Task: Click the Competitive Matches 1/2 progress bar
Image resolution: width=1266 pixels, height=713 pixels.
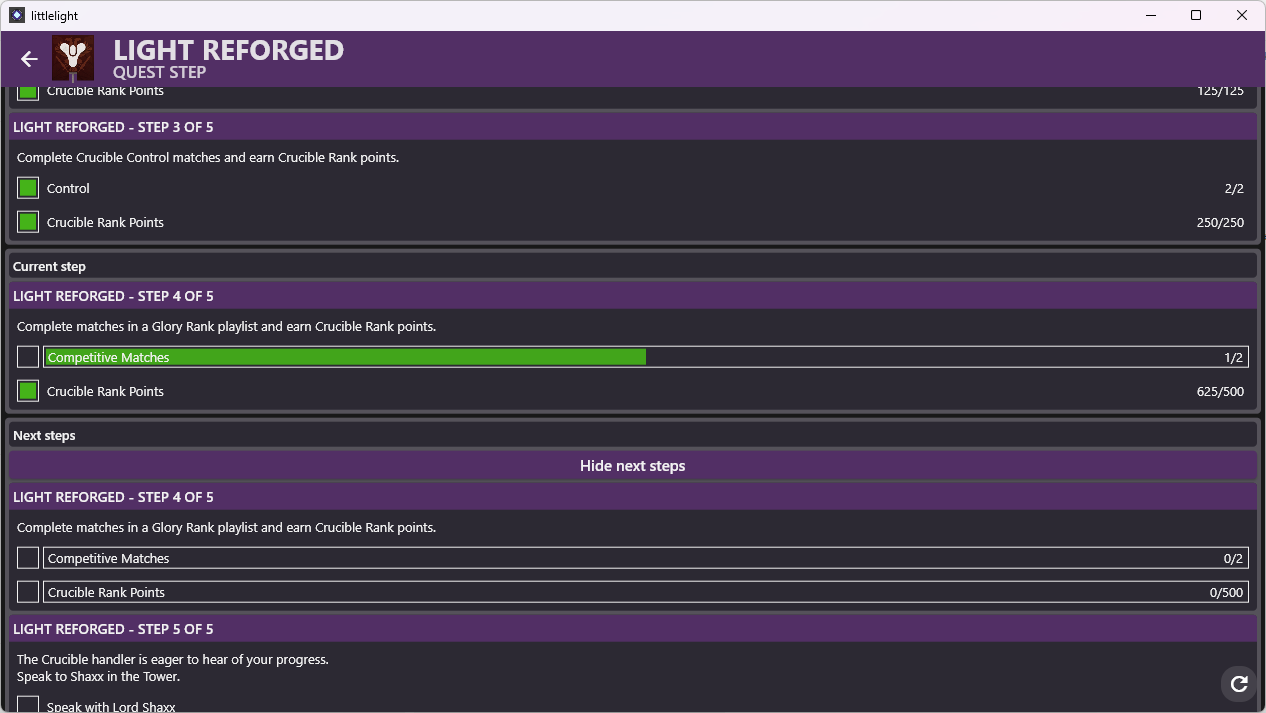Action: point(645,357)
